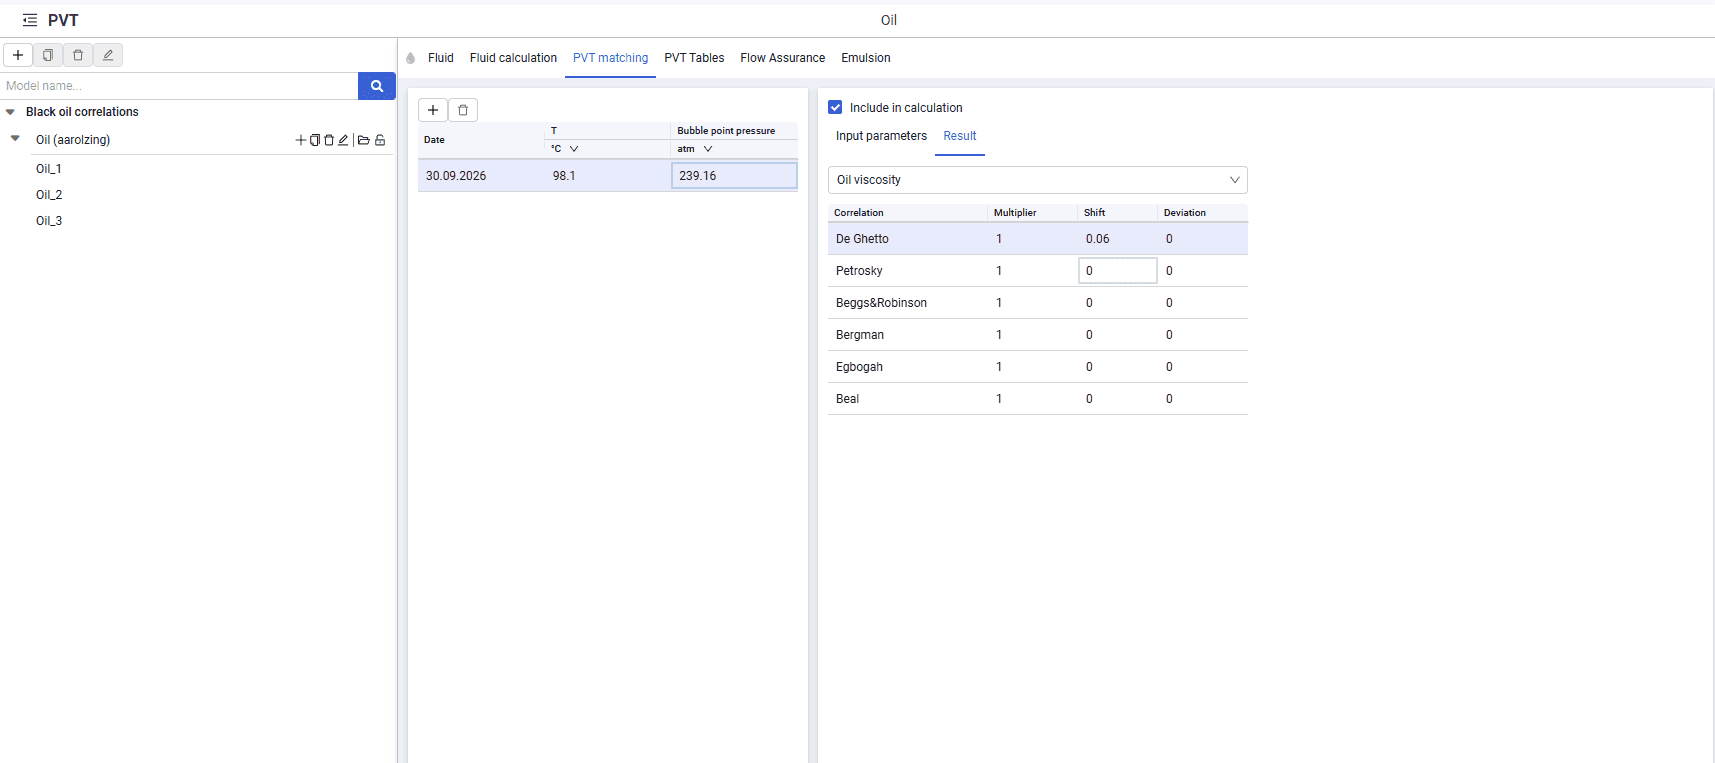Toggle the lock on Oil (aarolzing)
Screen dimensions: 1715x763
380,140
